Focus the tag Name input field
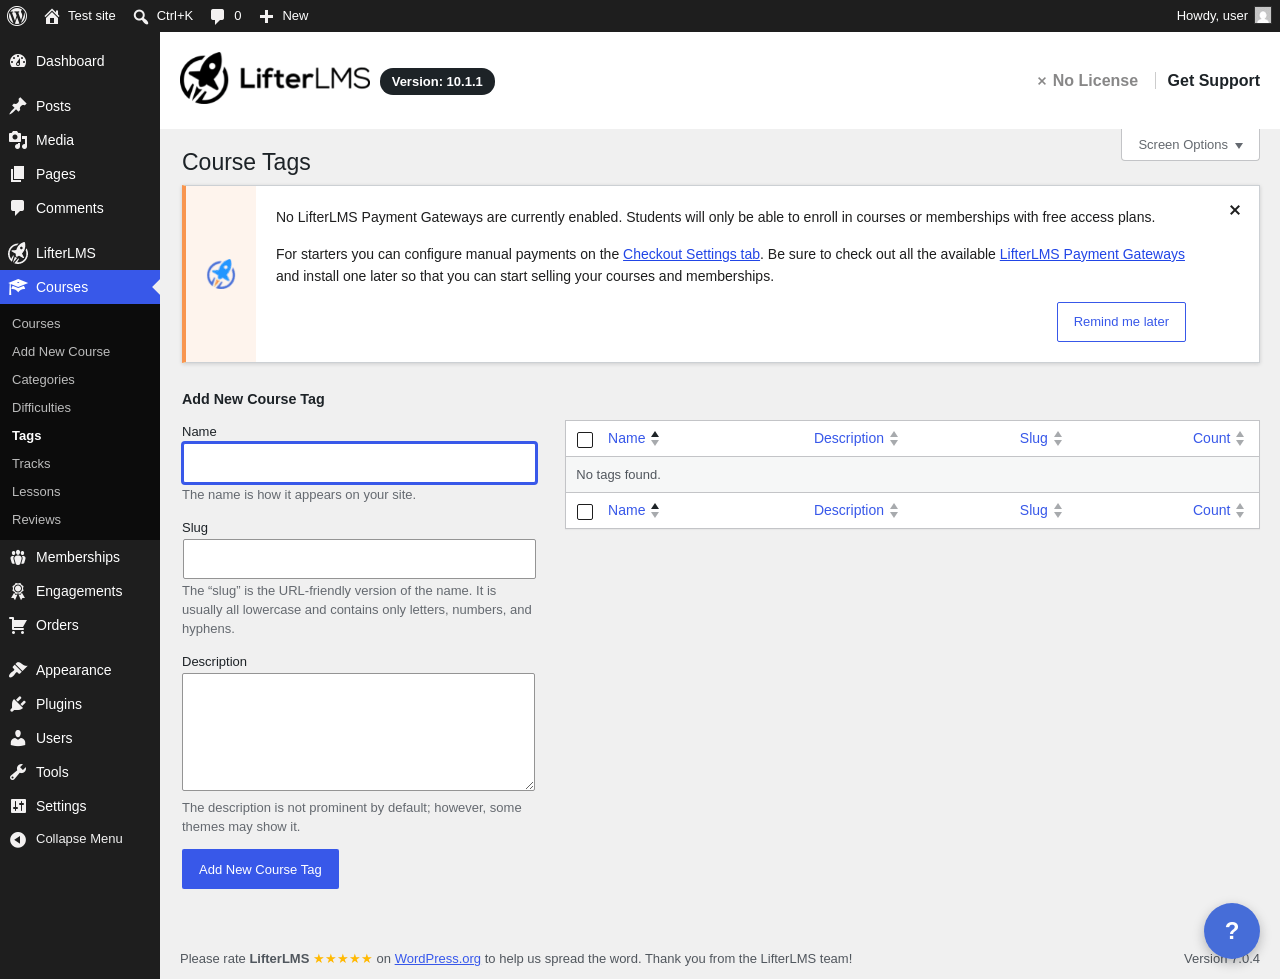The image size is (1280, 979). click(359, 463)
